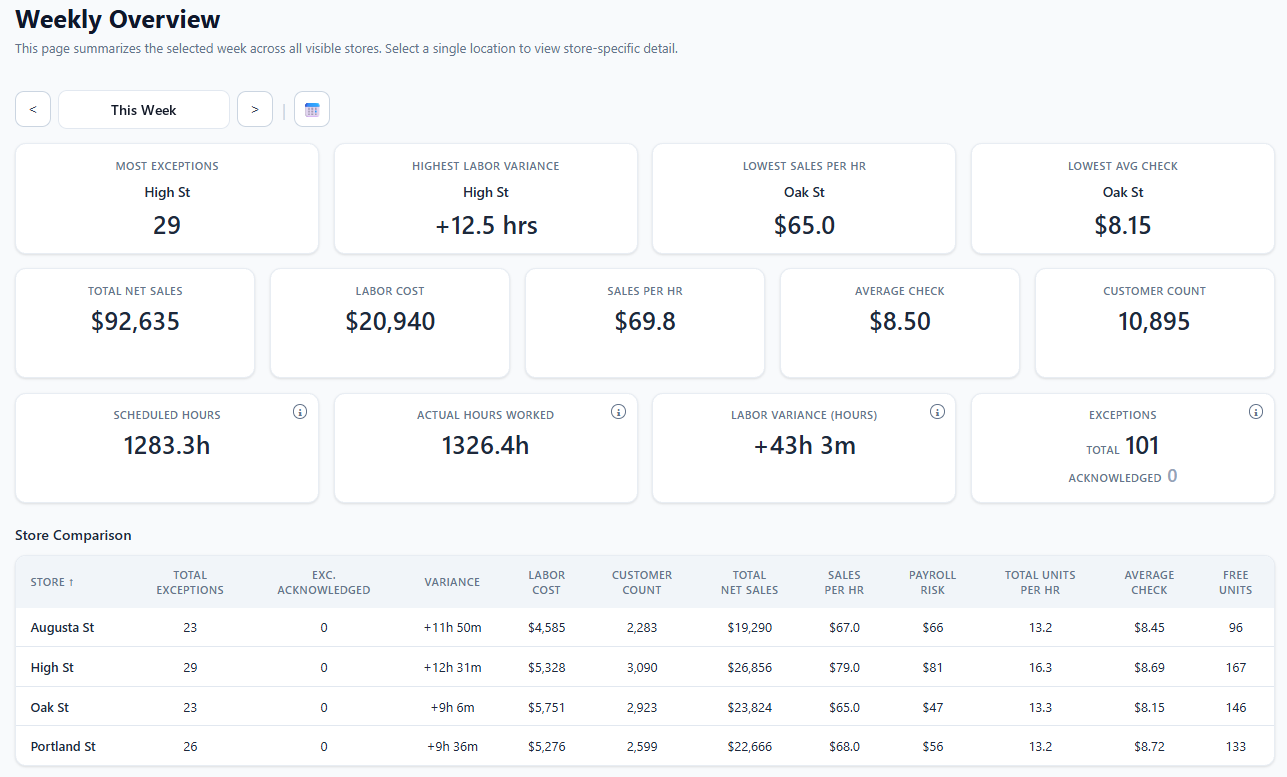Click Augusta St payroll risk value $66
This screenshot has width=1287, height=777.
[x=933, y=628]
